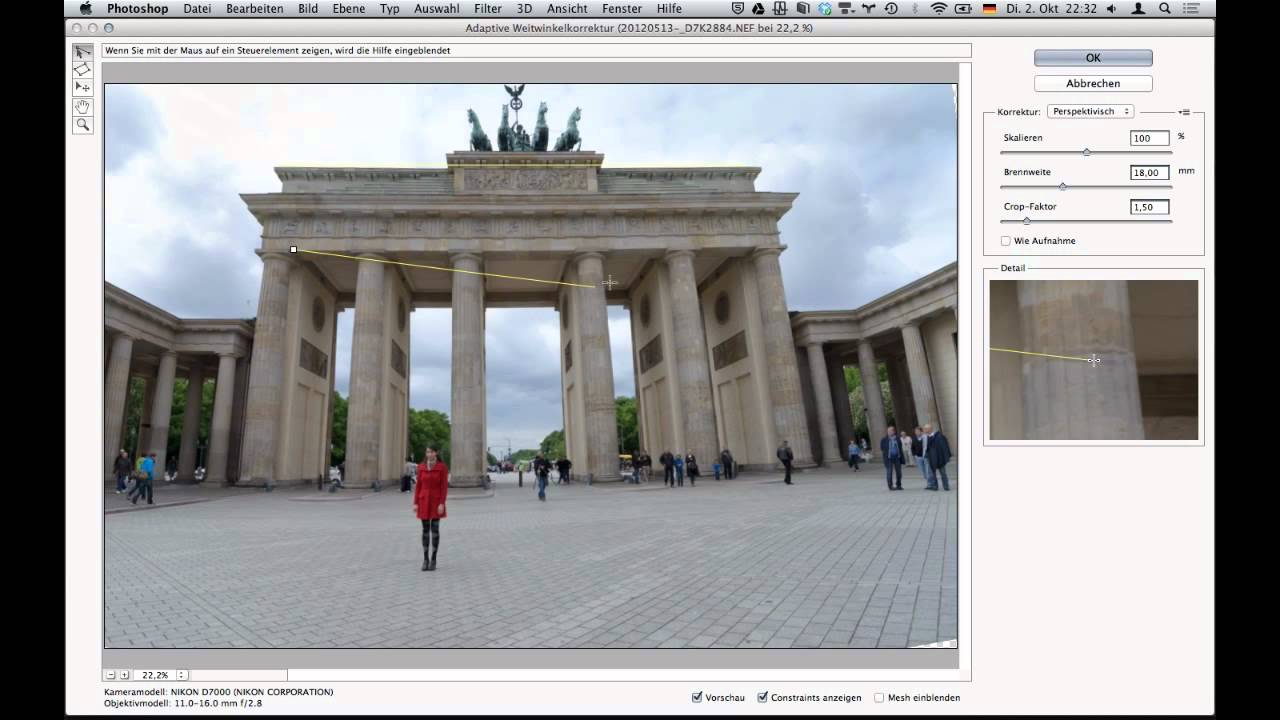Click the Kameramodell NIKON D7000 text

click(x=219, y=692)
